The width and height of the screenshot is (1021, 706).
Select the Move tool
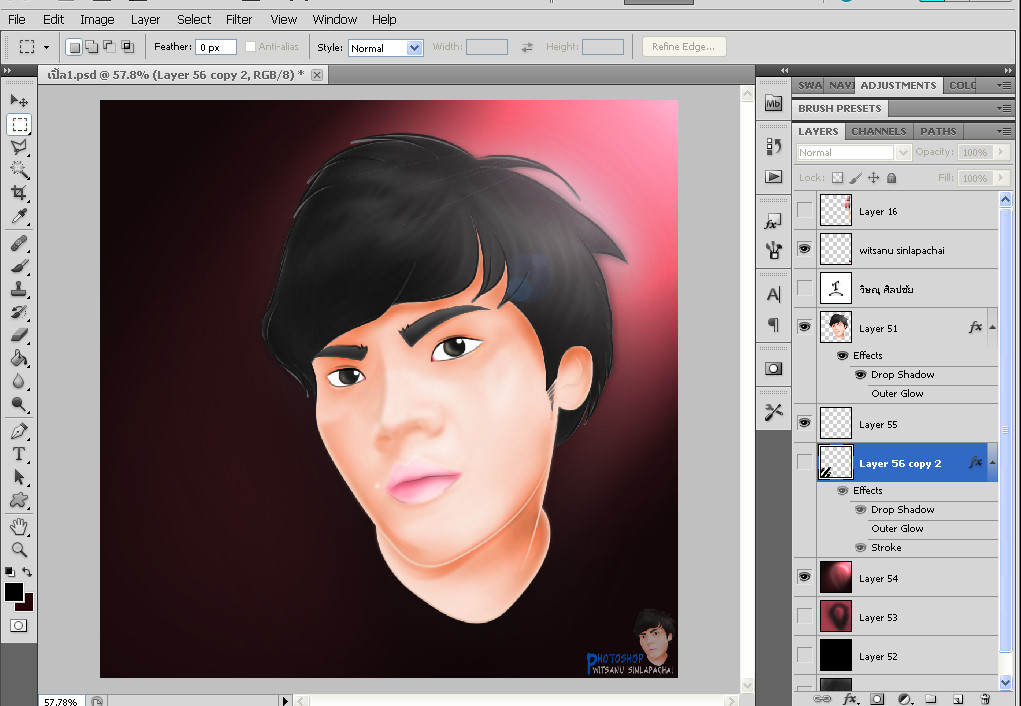[x=19, y=101]
